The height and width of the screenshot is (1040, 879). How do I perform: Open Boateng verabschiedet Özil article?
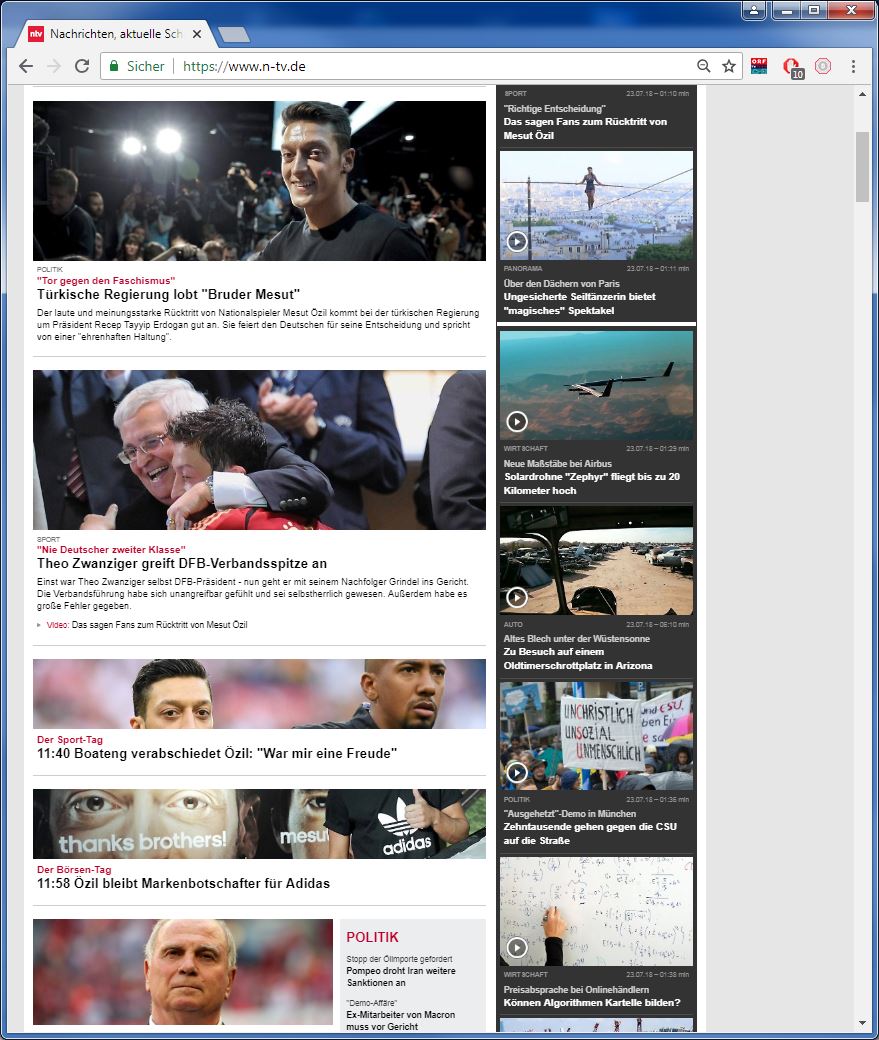217,753
